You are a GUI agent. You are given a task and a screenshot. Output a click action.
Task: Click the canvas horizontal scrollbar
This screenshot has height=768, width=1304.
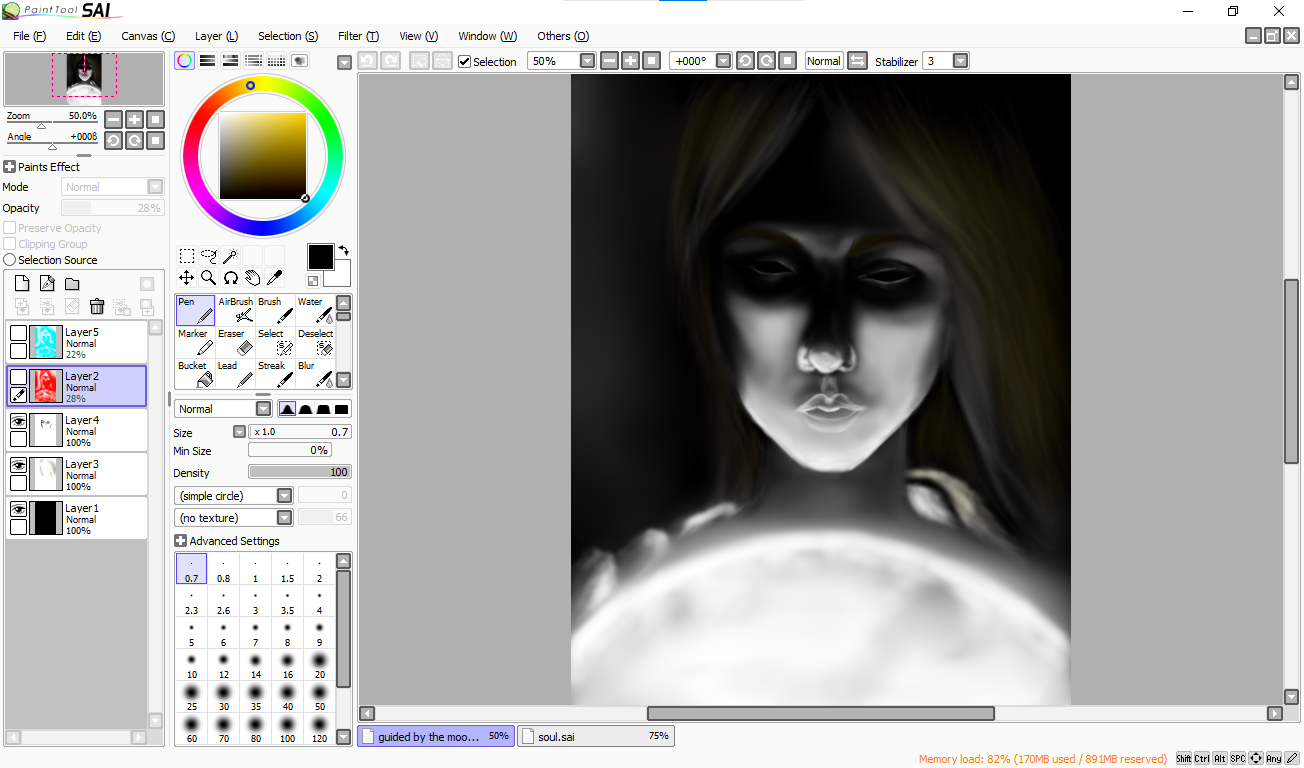820,713
